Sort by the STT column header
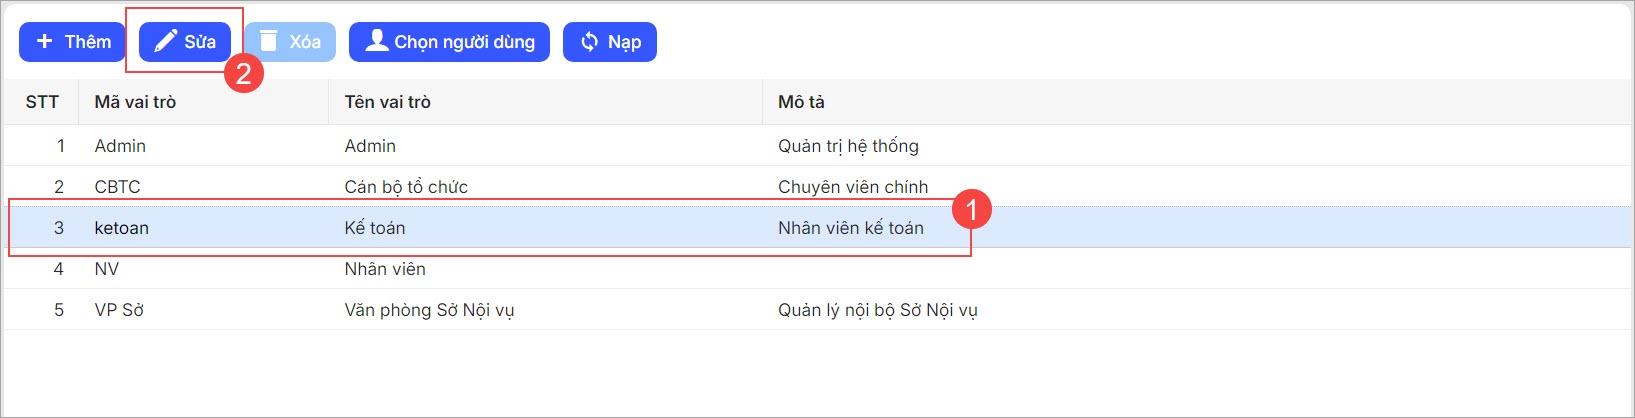Viewport: 1635px width, 418px height. pos(42,102)
